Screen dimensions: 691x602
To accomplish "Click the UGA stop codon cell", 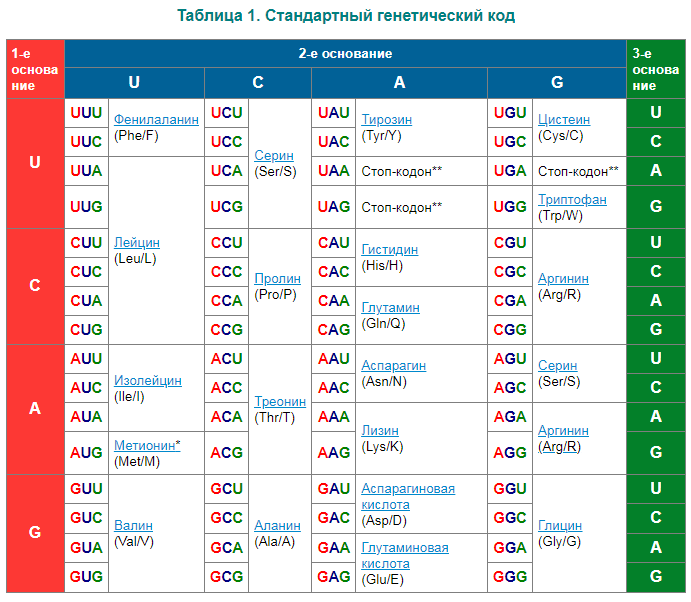I will coord(510,170).
